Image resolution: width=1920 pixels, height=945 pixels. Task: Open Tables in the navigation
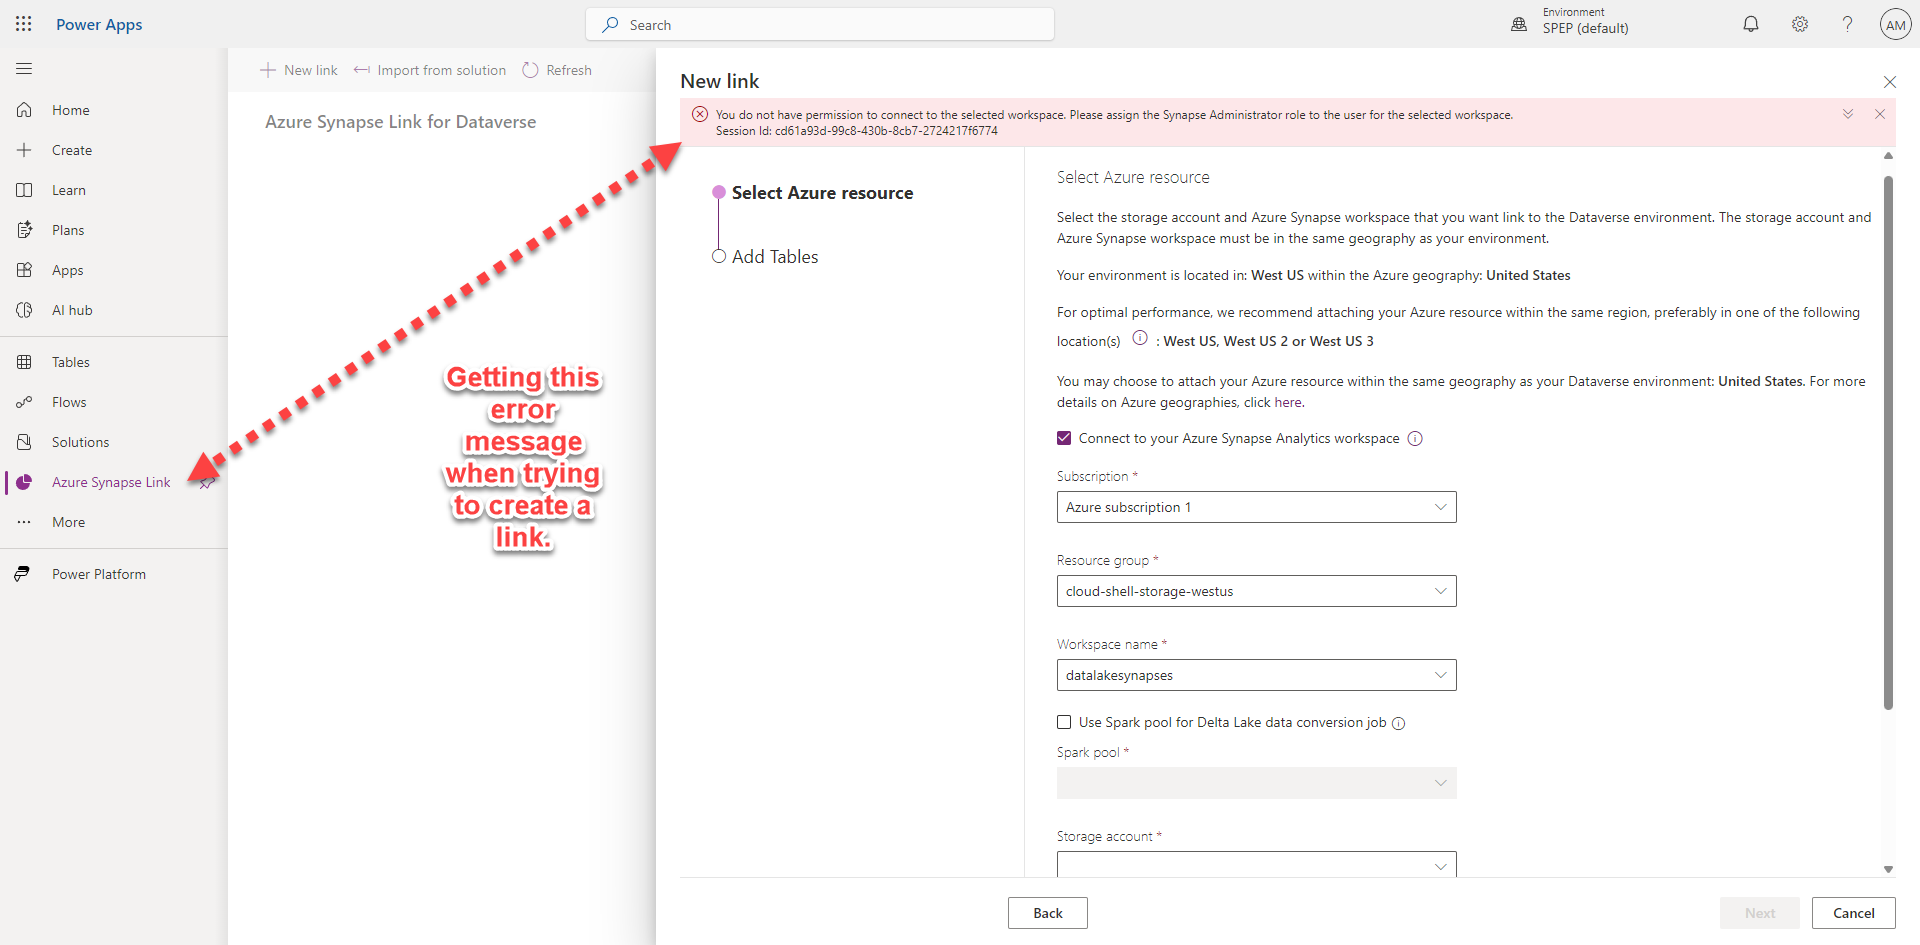pyautogui.click(x=71, y=362)
